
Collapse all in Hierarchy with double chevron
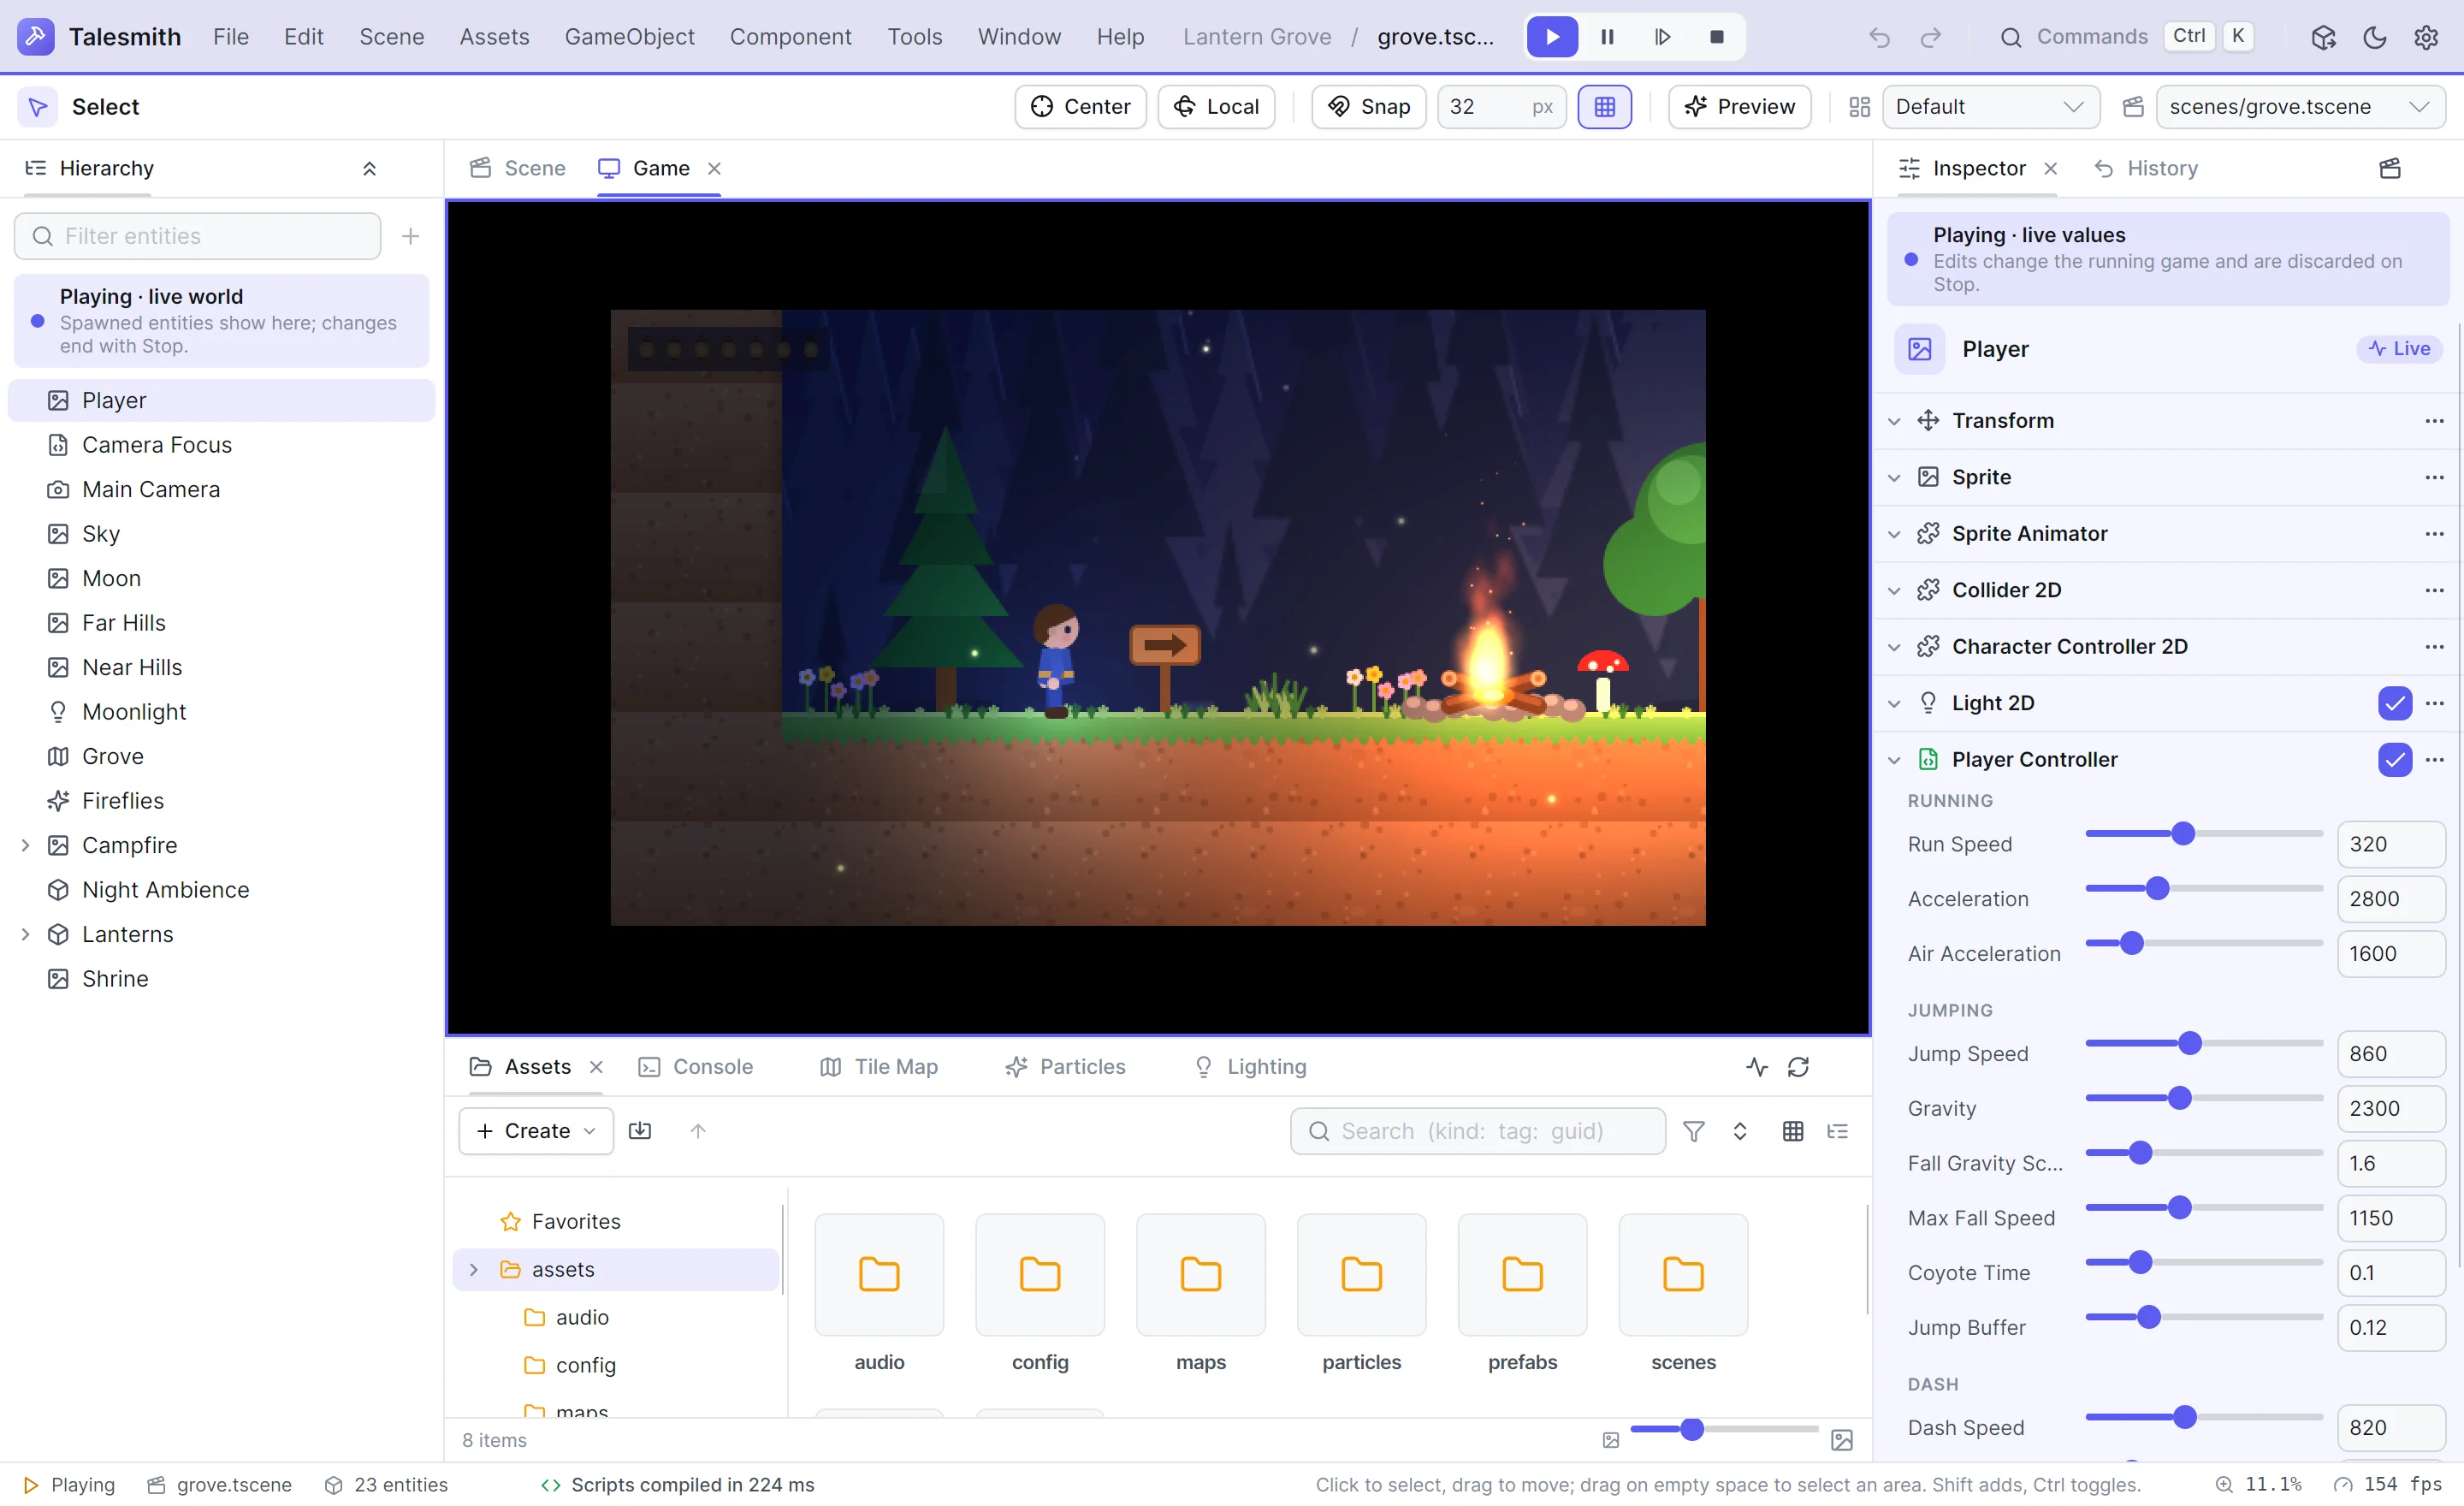click(369, 169)
